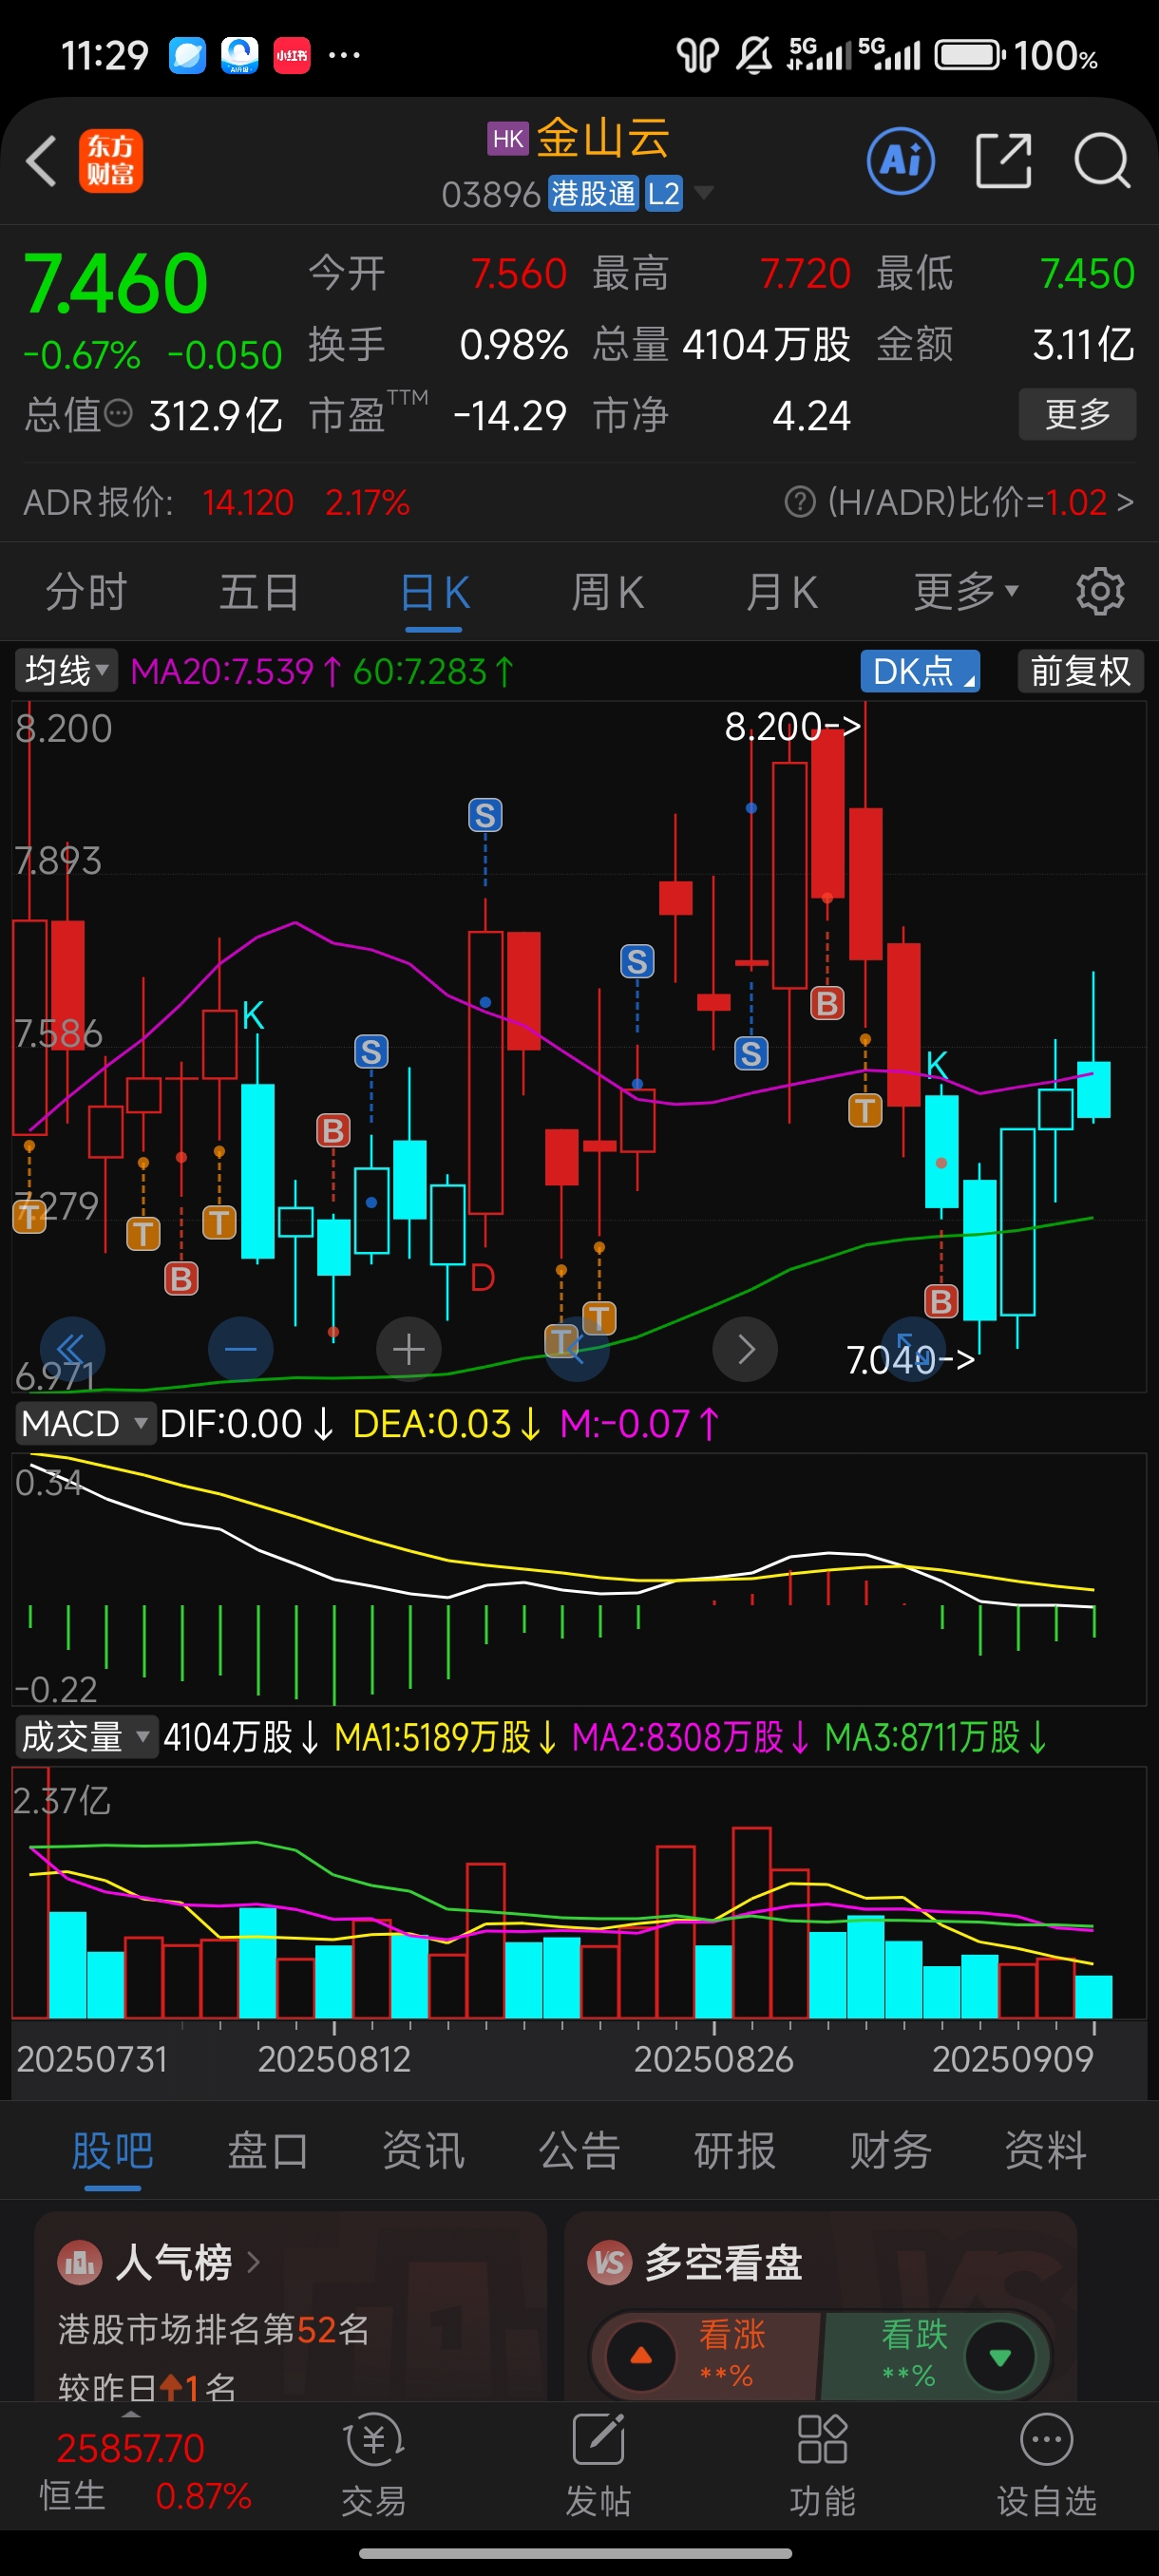Image resolution: width=1159 pixels, height=2576 pixels.
Task: Open 发帖 post icon
Action: [598, 2465]
